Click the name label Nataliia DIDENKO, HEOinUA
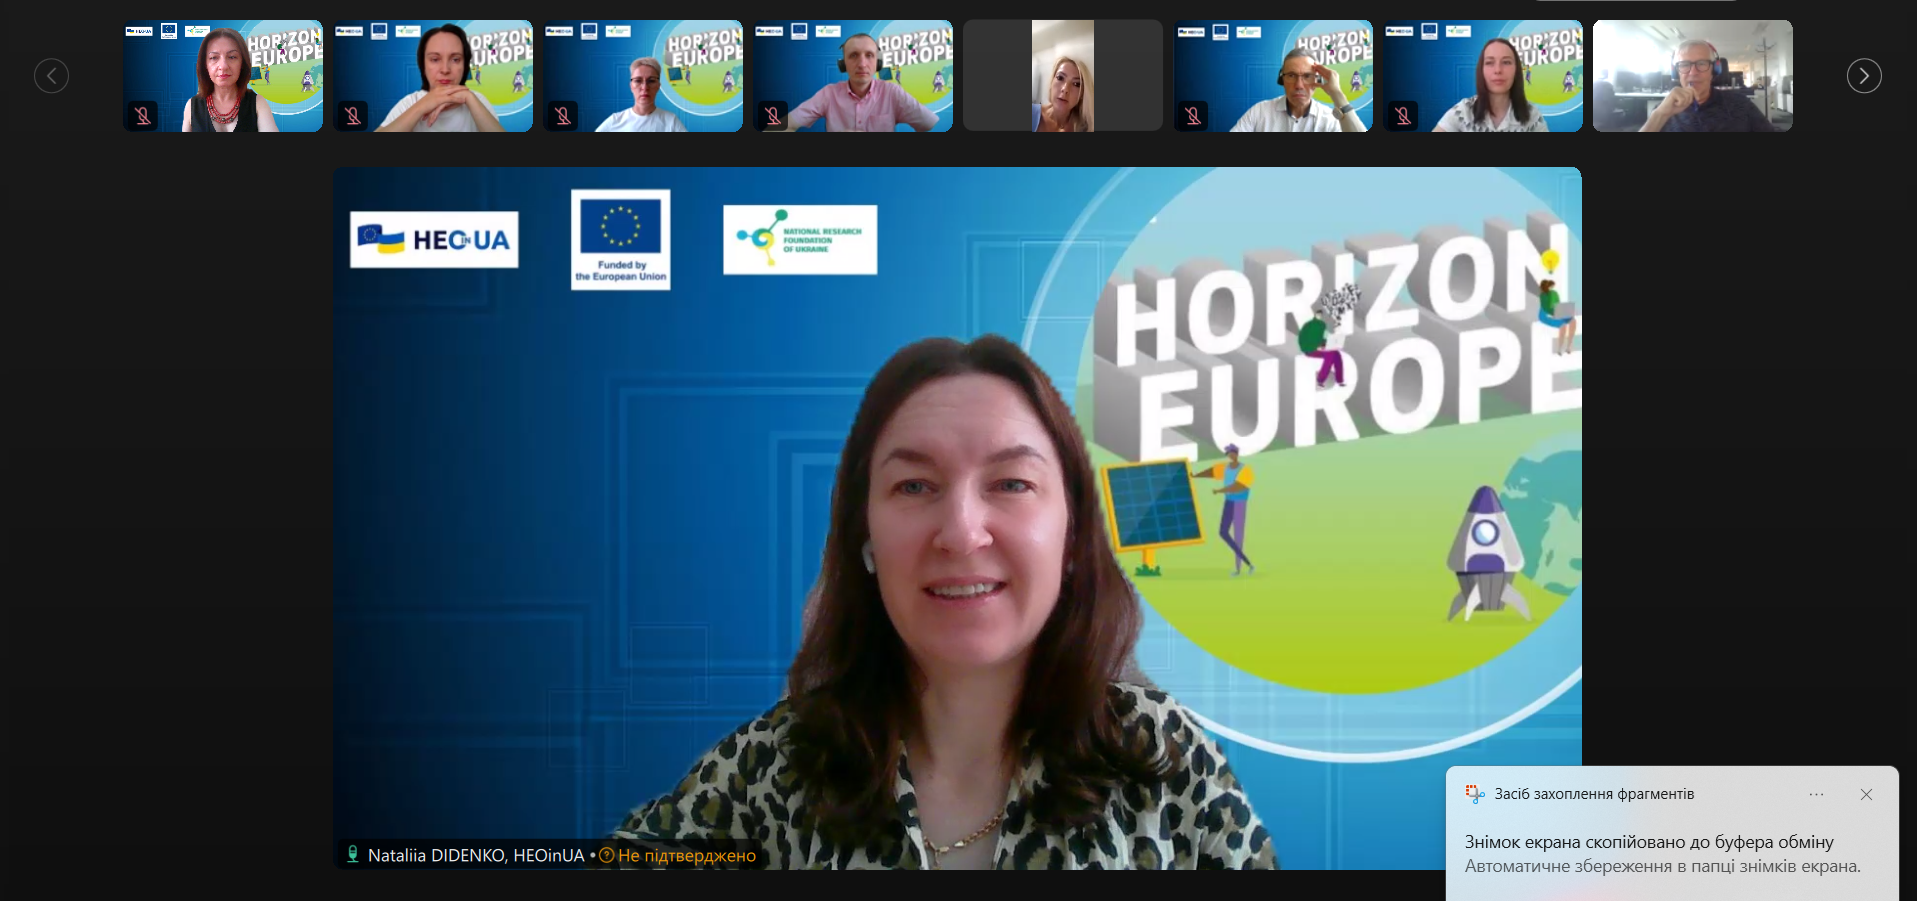This screenshot has width=1917, height=901. pyautogui.click(x=476, y=855)
